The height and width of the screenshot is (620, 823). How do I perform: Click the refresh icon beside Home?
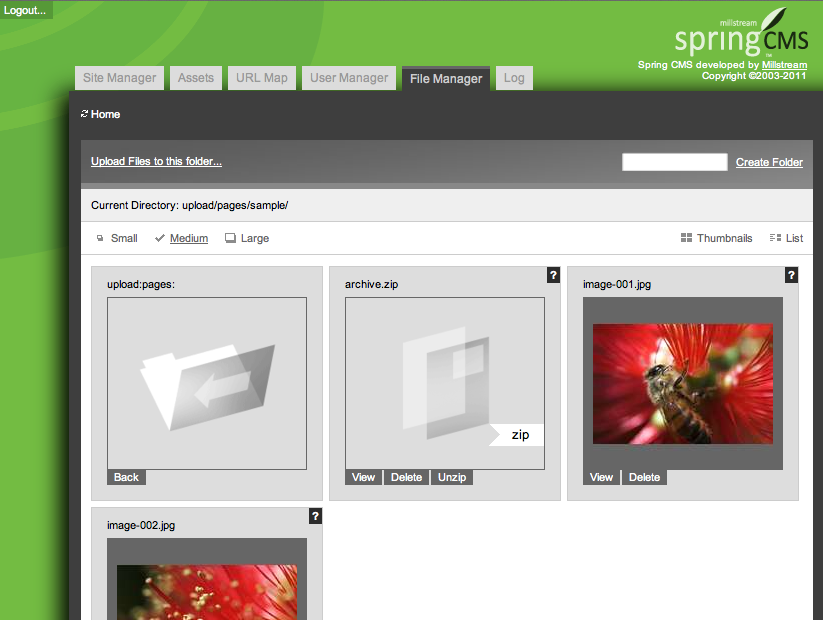pyautogui.click(x=84, y=114)
